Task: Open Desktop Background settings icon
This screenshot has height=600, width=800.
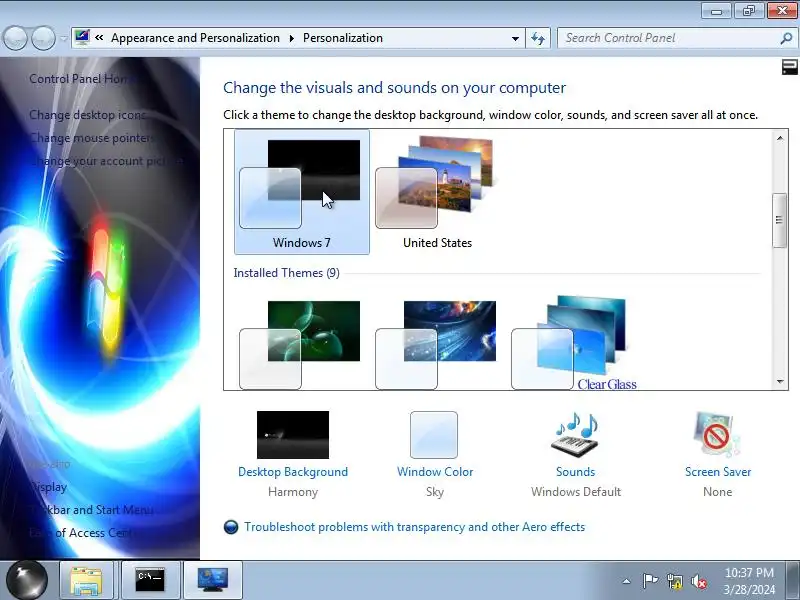Action: pyautogui.click(x=293, y=435)
